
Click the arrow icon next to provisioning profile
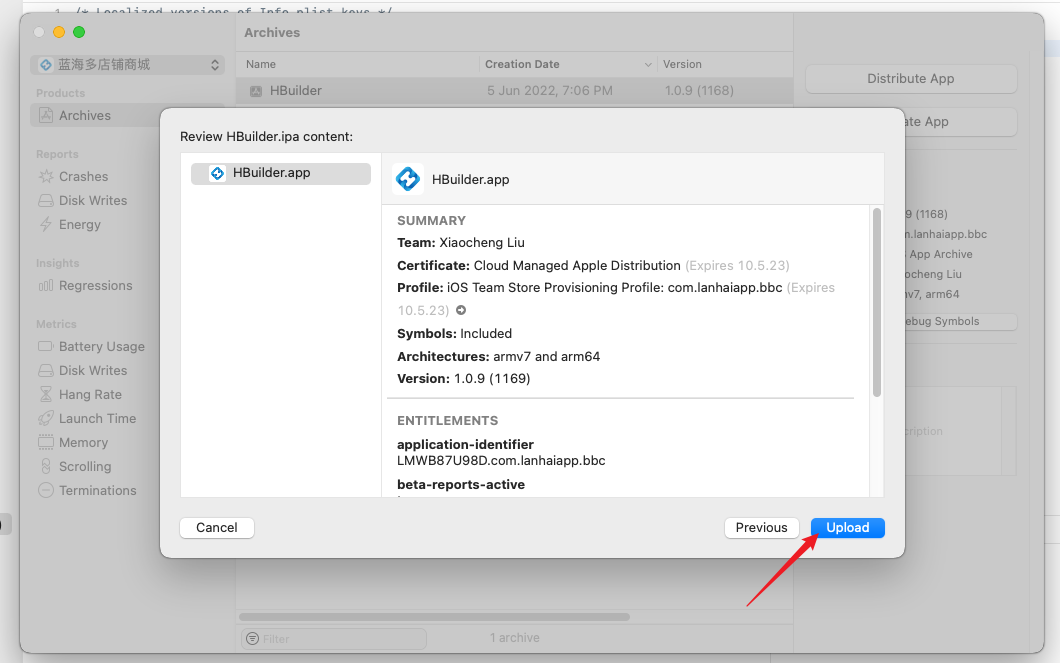pyautogui.click(x=461, y=310)
